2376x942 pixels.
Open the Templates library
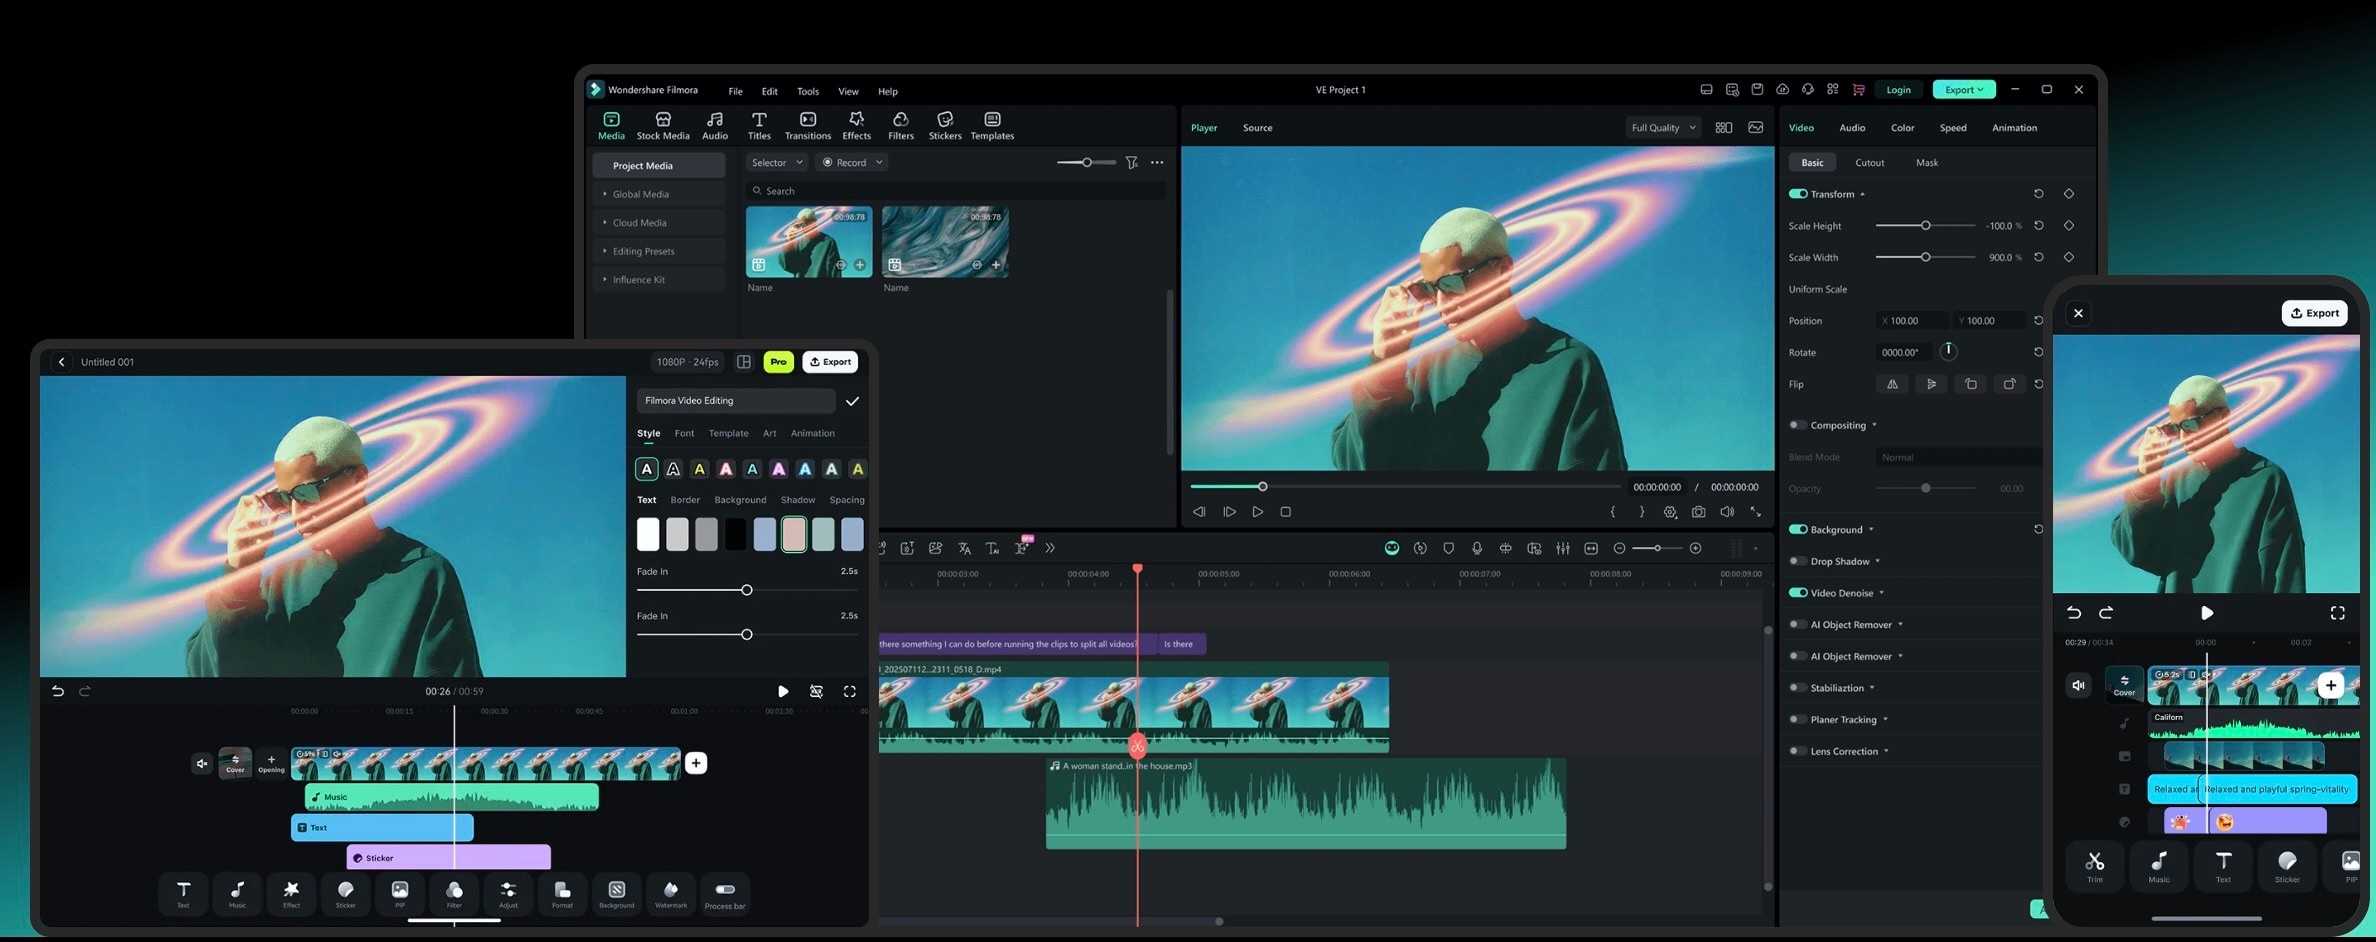click(992, 124)
